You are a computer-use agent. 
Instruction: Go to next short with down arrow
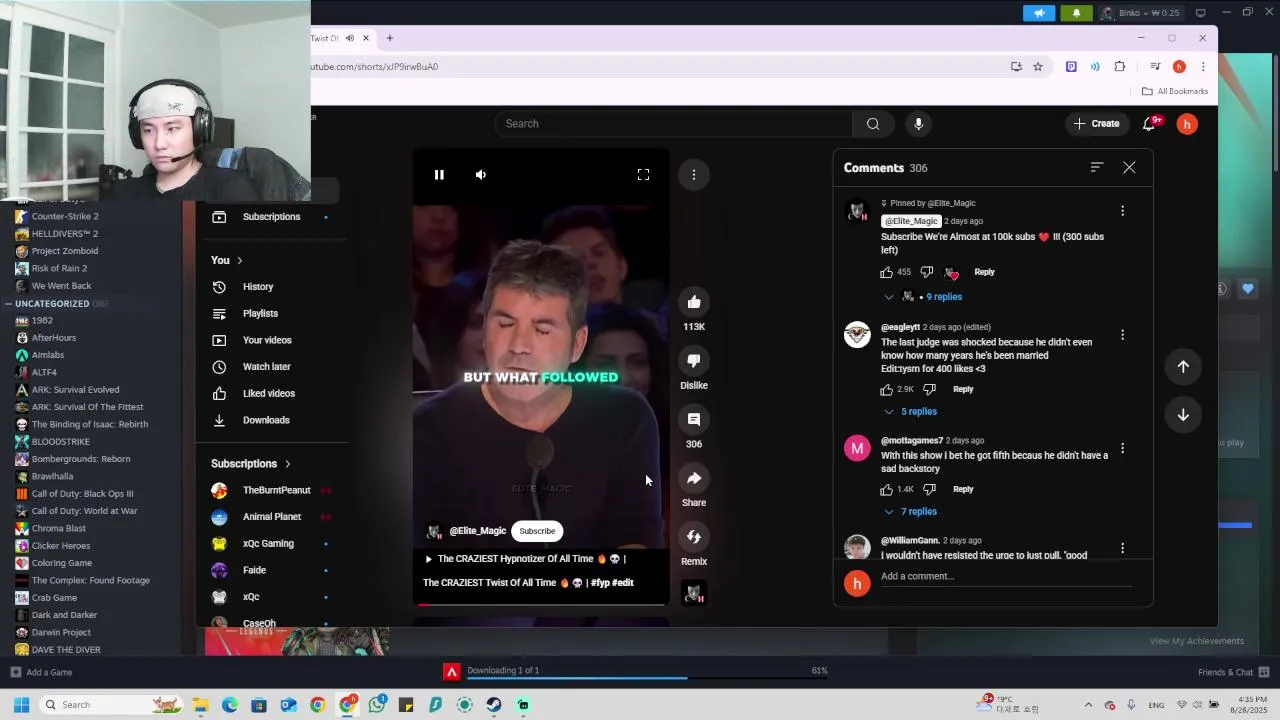[1183, 415]
